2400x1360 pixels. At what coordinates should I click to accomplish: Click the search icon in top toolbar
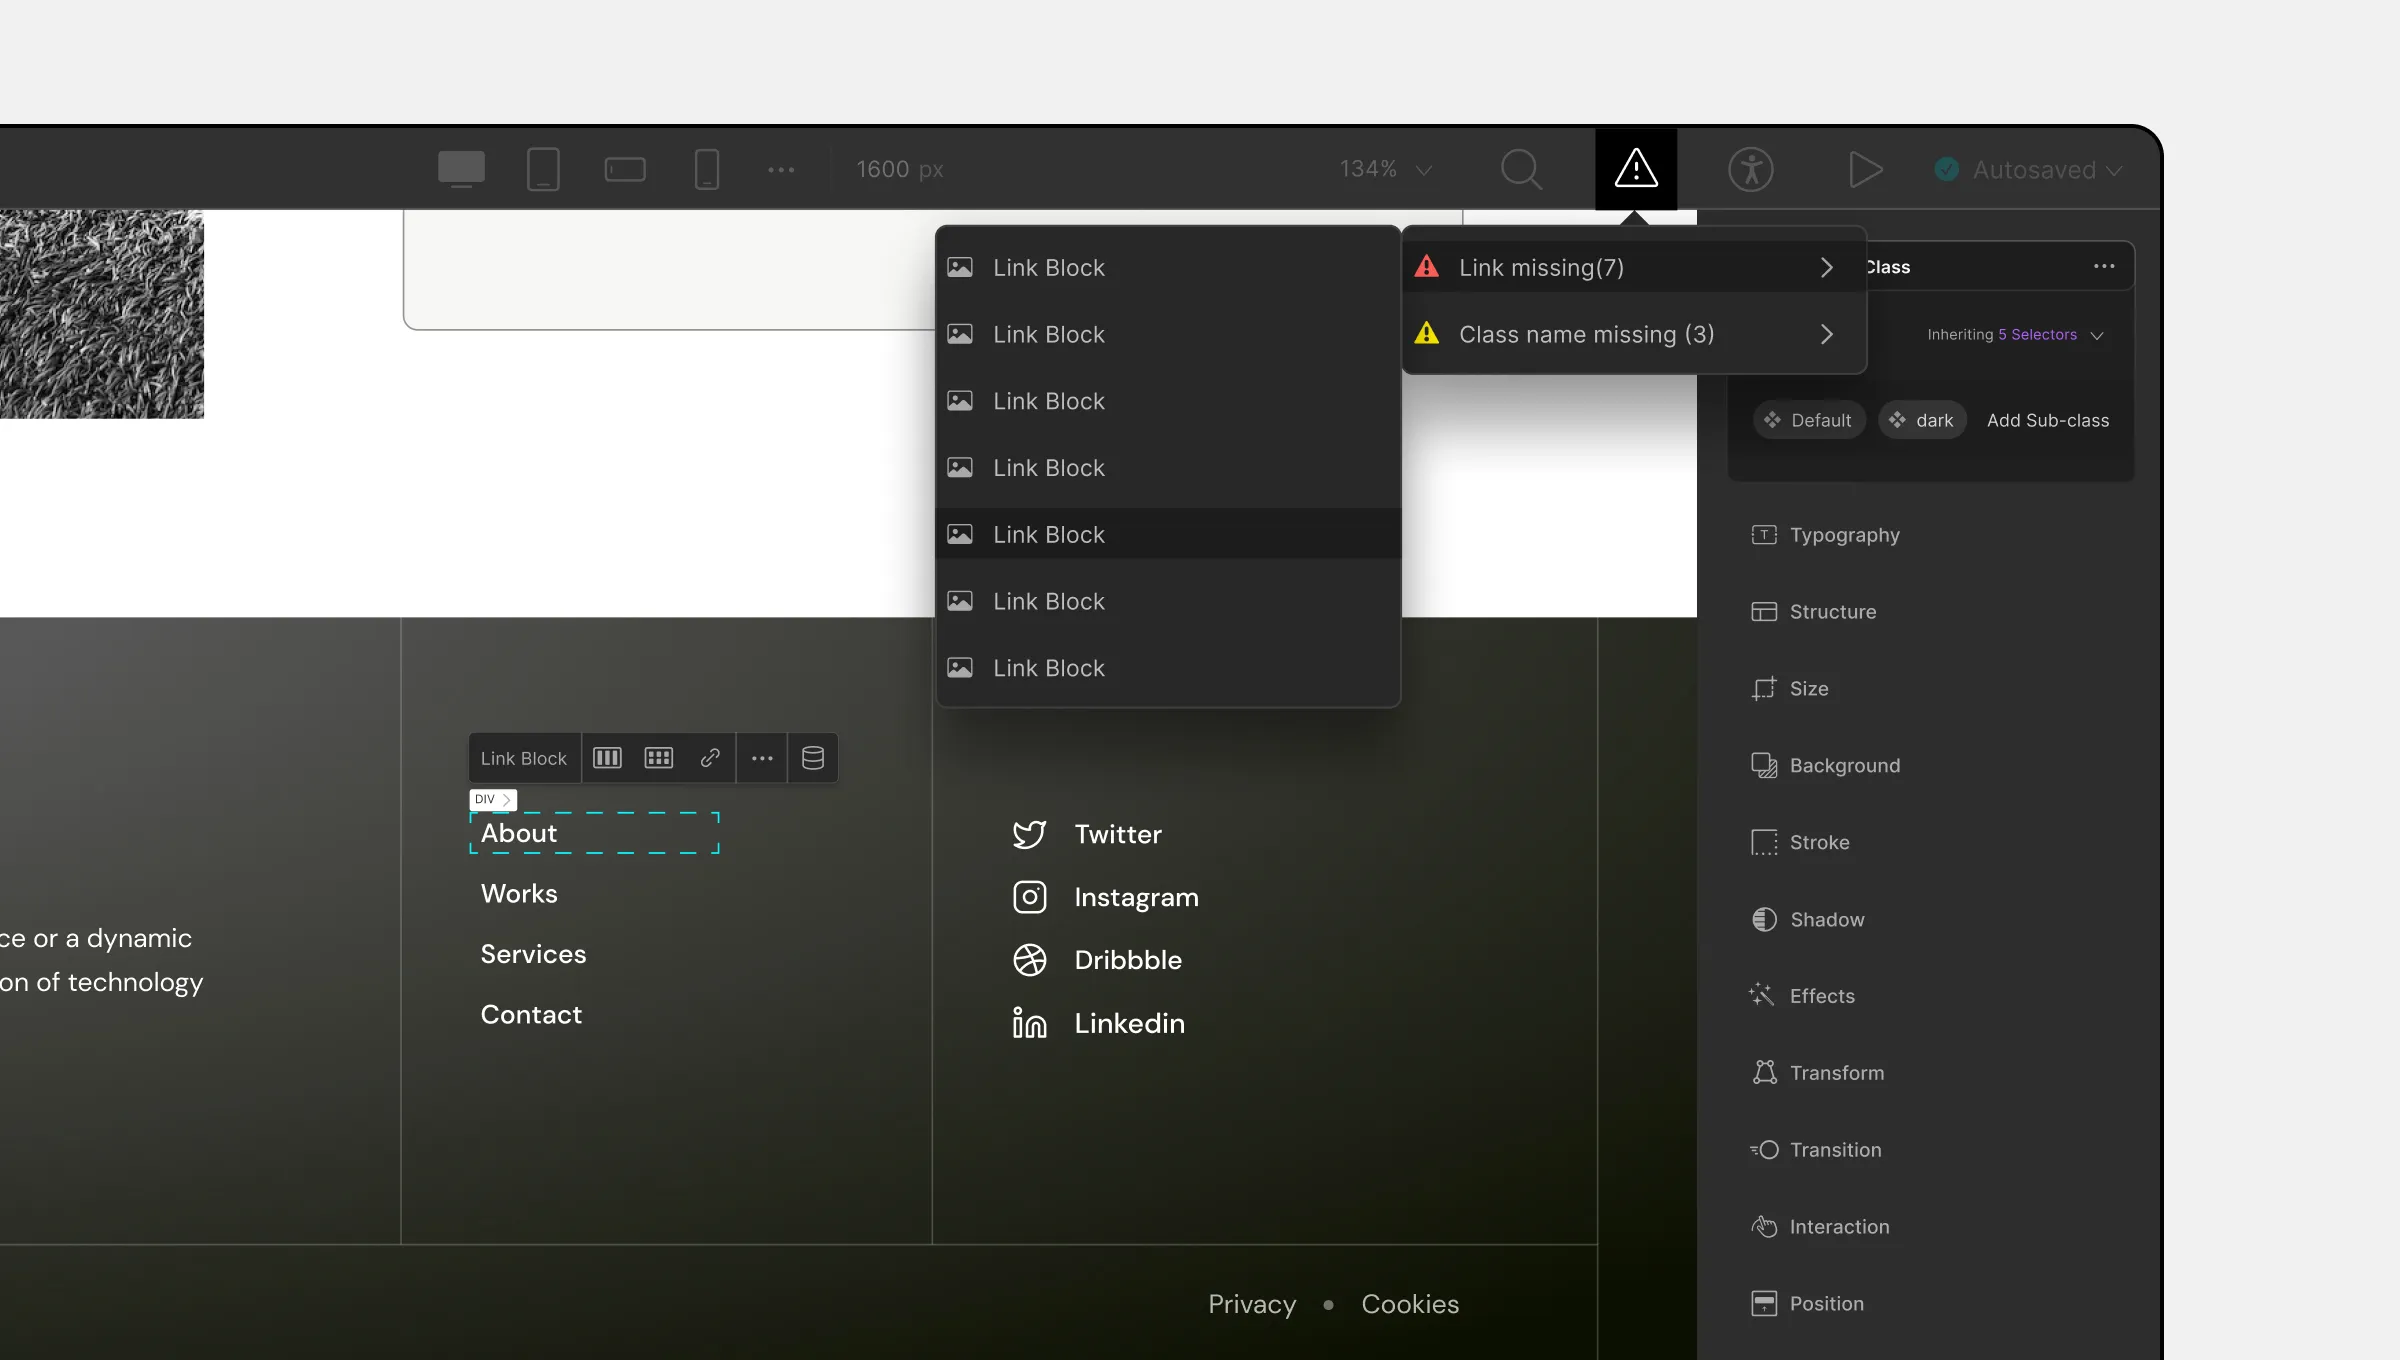pyautogui.click(x=1520, y=168)
